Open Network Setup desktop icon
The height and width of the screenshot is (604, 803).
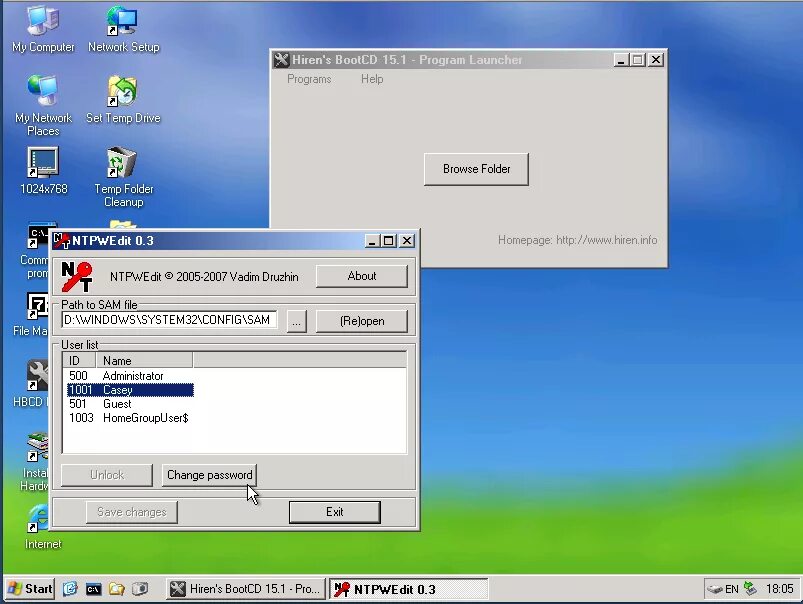[x=123, y=28]
